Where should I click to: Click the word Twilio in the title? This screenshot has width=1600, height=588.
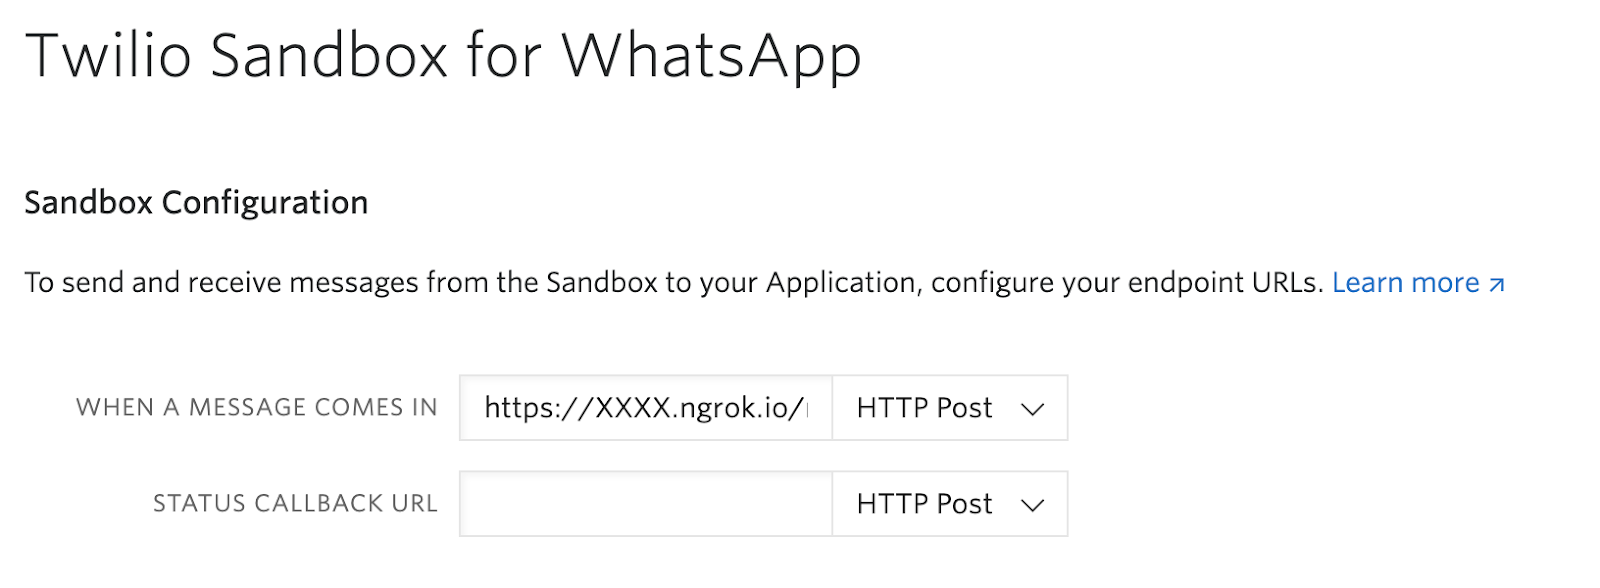tap(108, 55)
